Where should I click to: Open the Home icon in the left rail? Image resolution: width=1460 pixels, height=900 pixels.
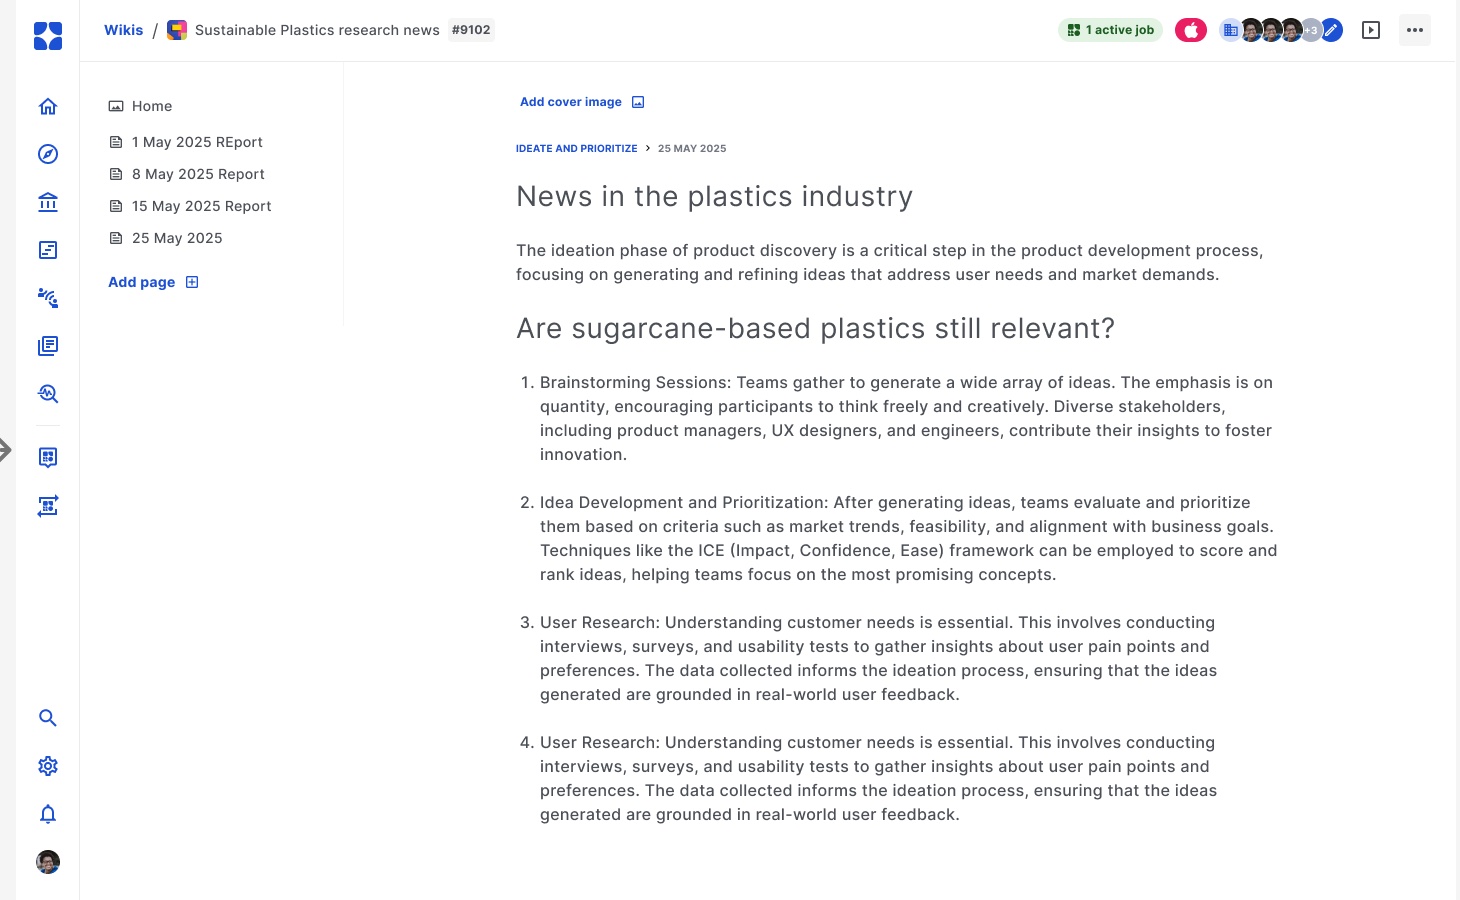[x=48, y=106]
